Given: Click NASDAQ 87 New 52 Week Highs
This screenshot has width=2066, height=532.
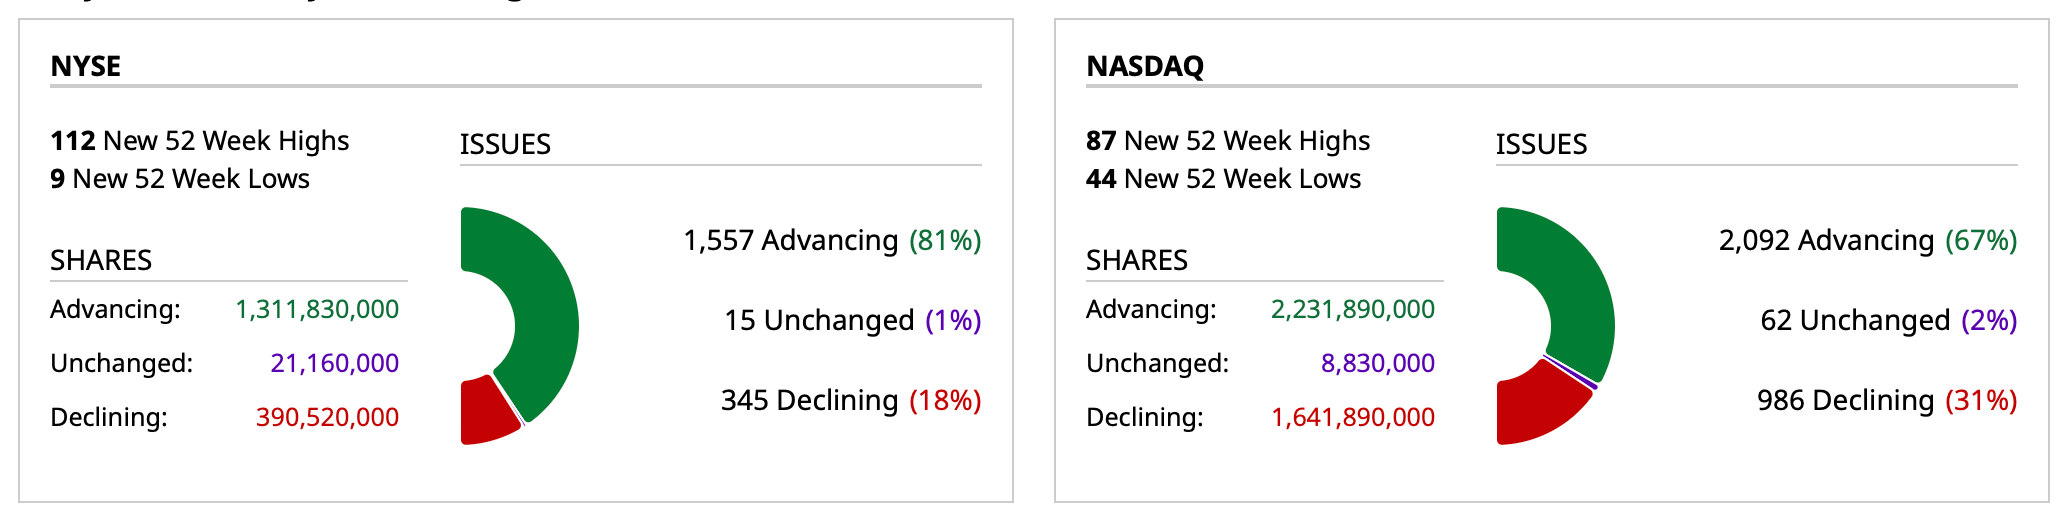Looking at the screenshot, I should click(x=1228, y=141).
